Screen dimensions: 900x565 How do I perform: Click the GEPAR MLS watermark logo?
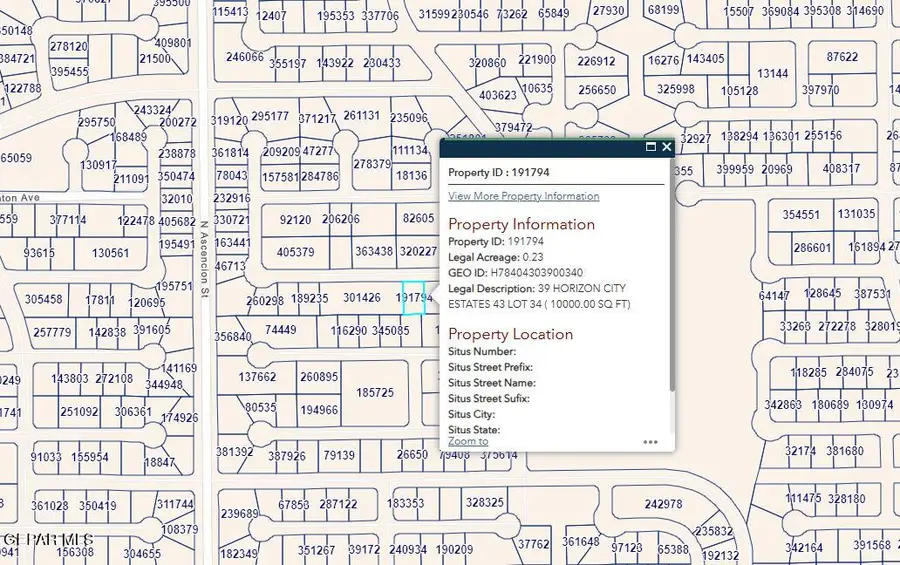click(47, 539)
